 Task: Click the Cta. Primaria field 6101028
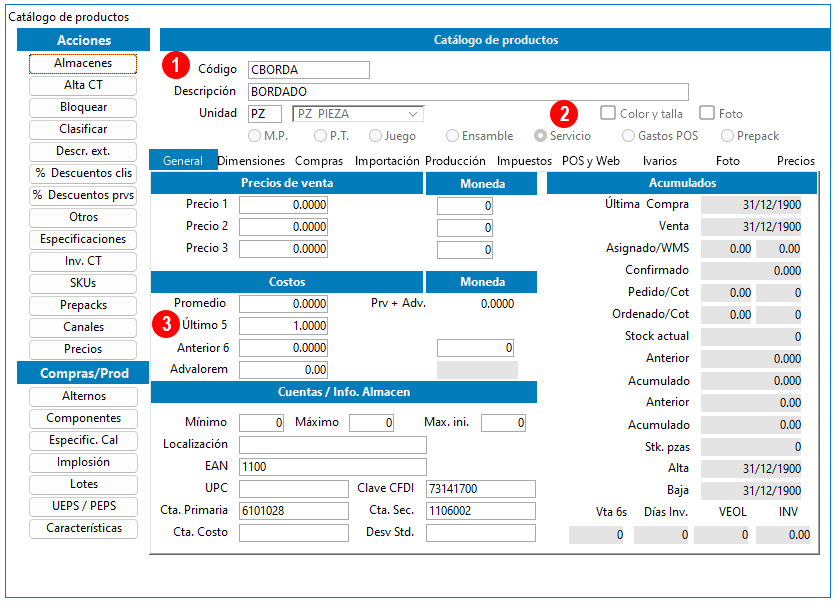point(294,511)
